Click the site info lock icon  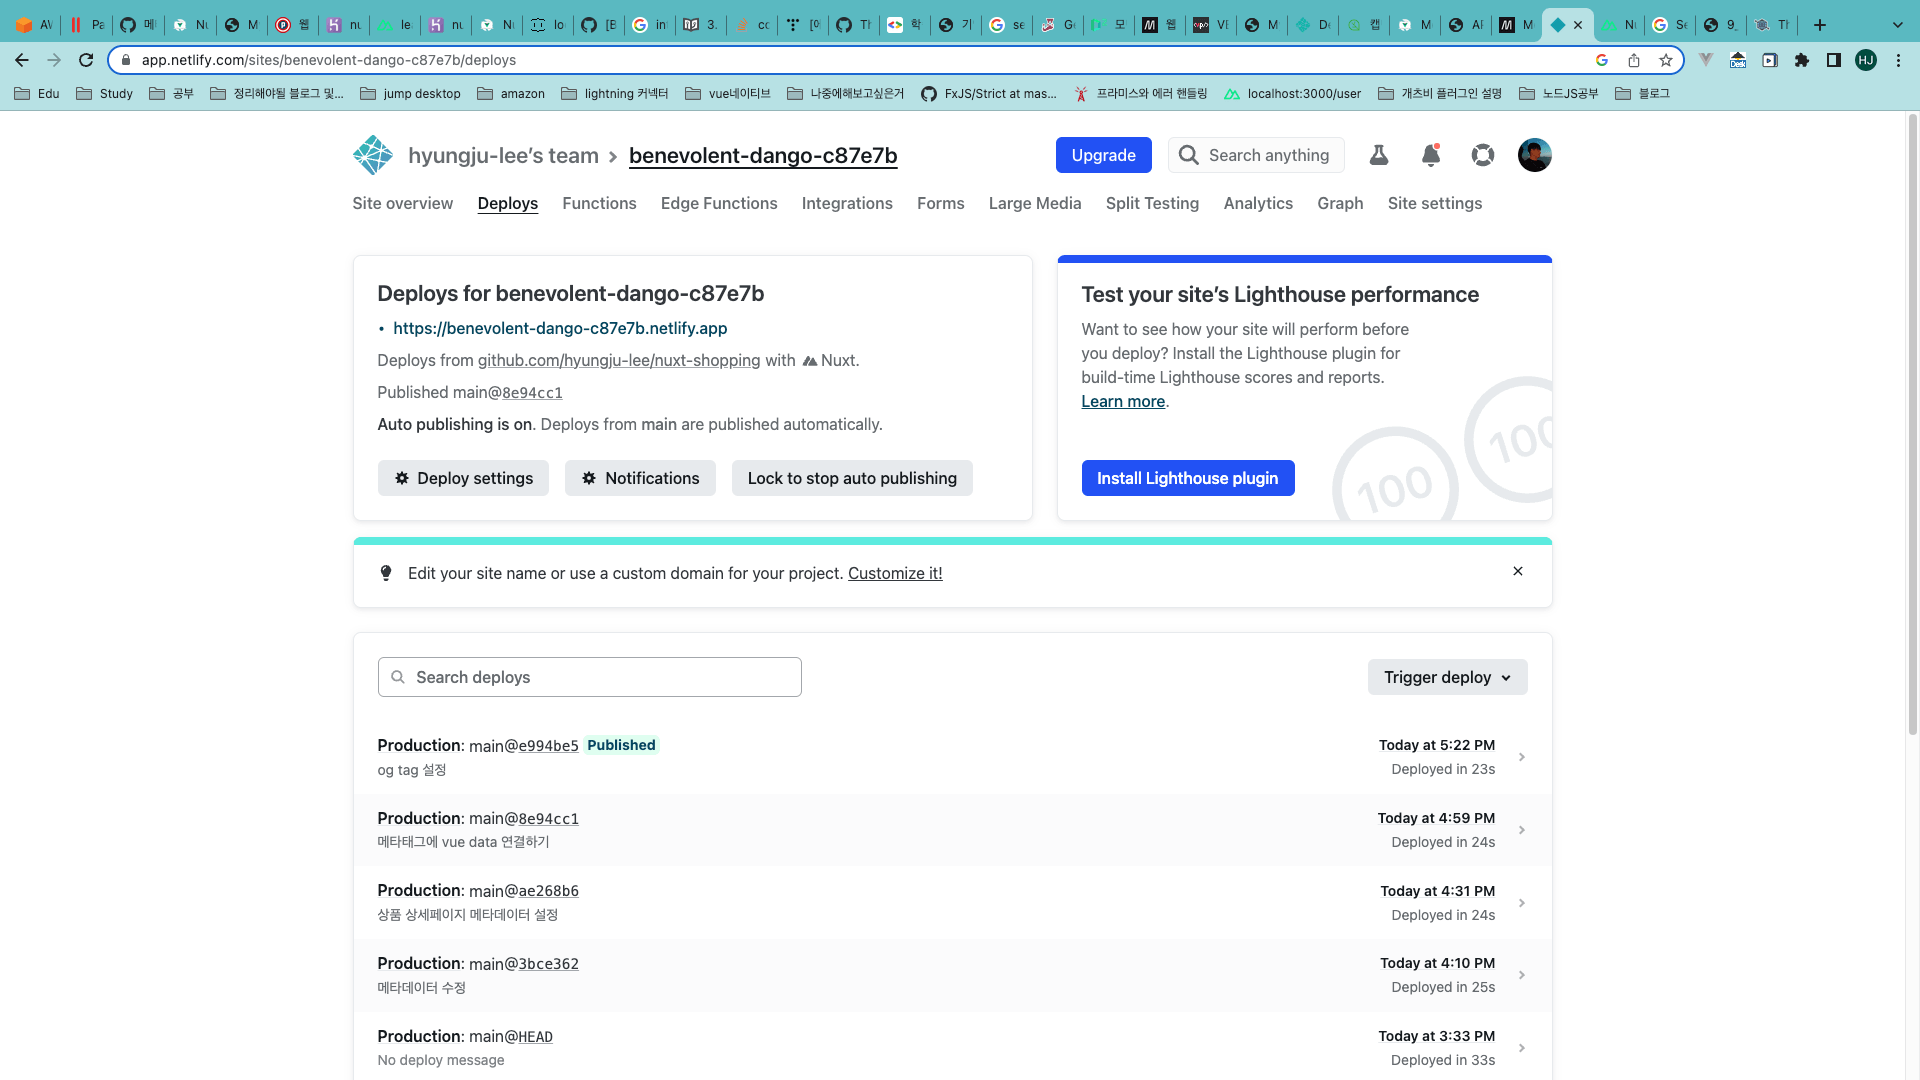126,60
